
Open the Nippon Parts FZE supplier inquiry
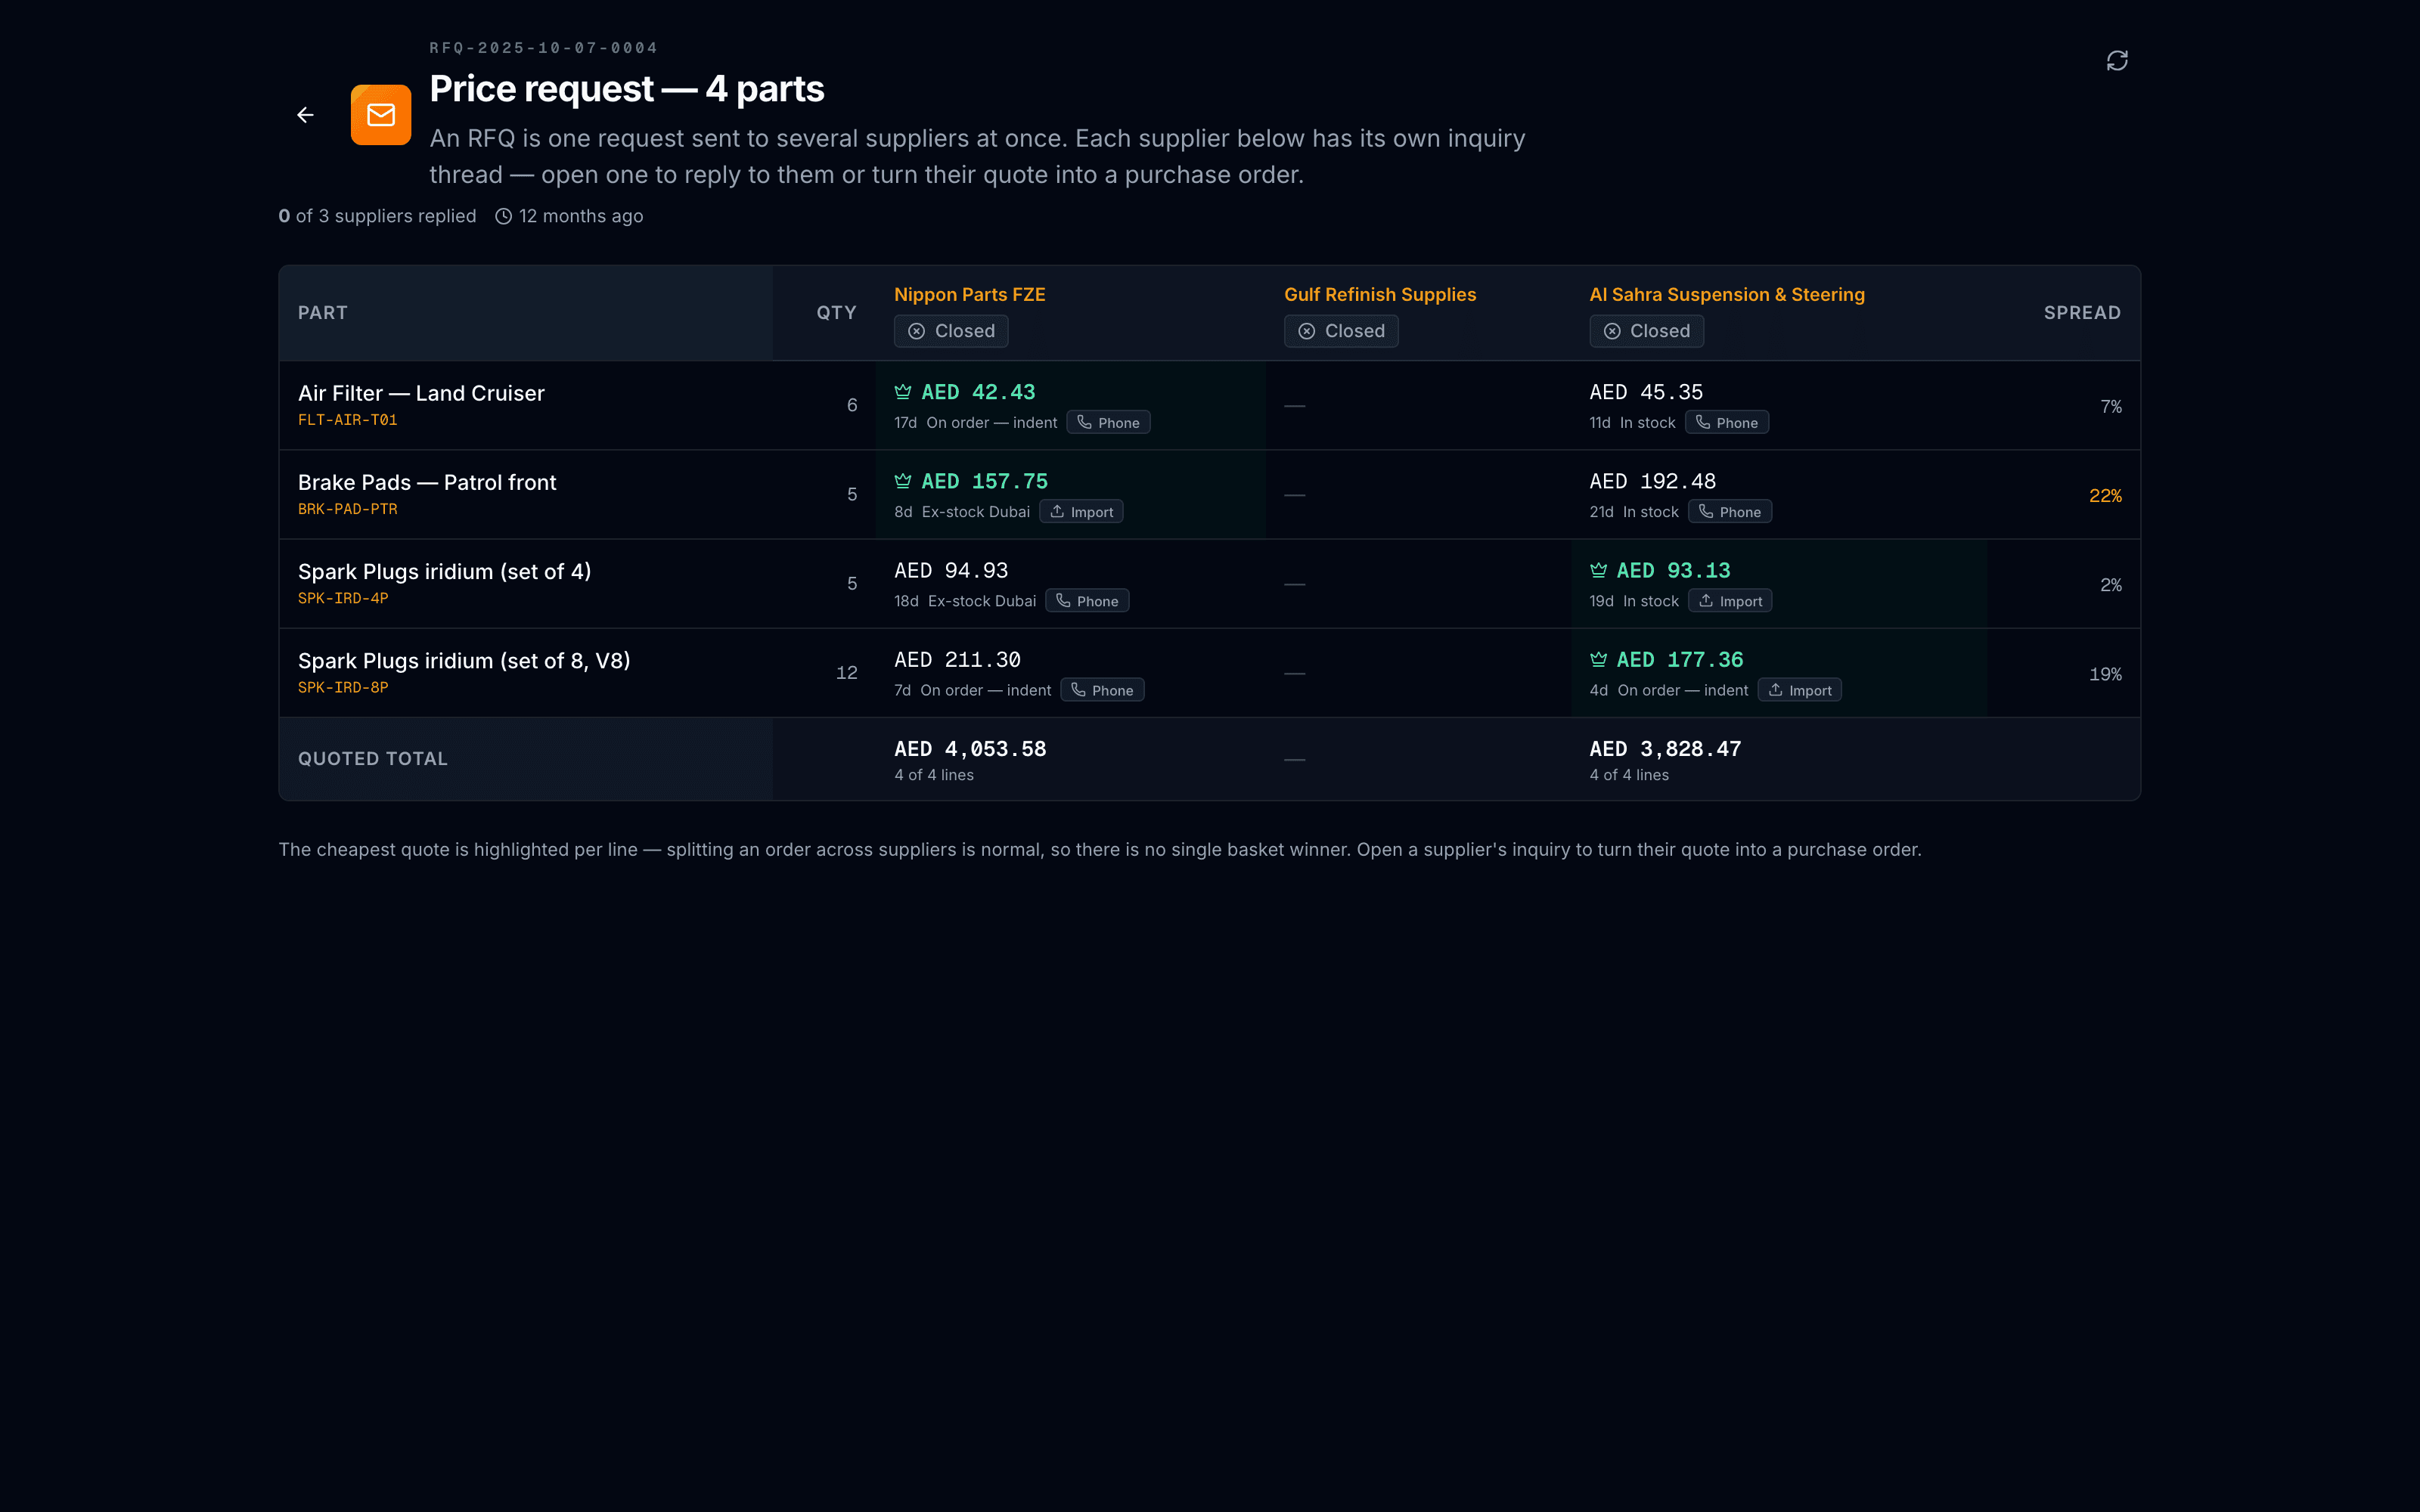coord(970,295)
